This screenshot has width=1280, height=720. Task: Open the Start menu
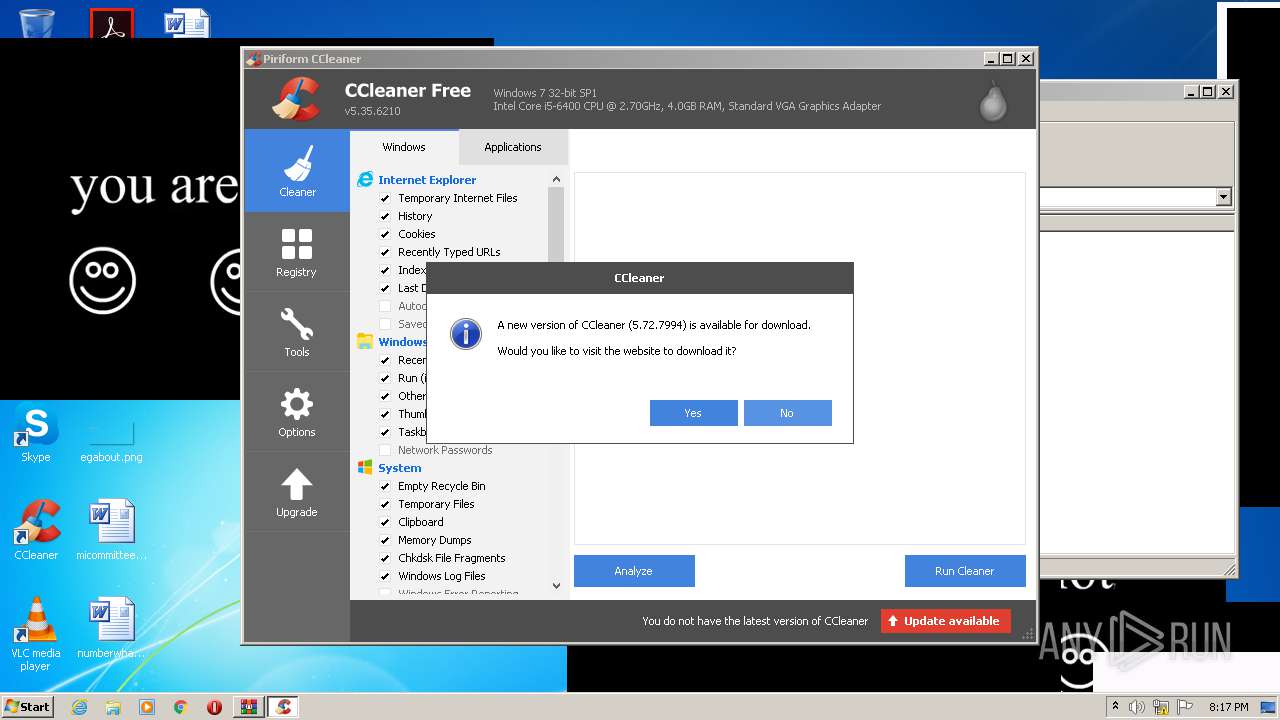[x=27, y=707]
